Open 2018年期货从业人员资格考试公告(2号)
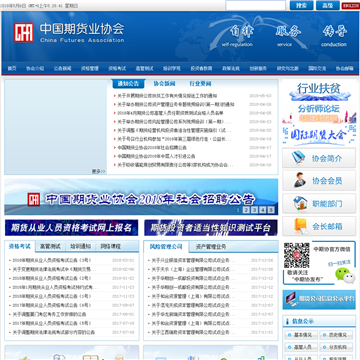The image size is (360, 360). [x=52, y=278]
